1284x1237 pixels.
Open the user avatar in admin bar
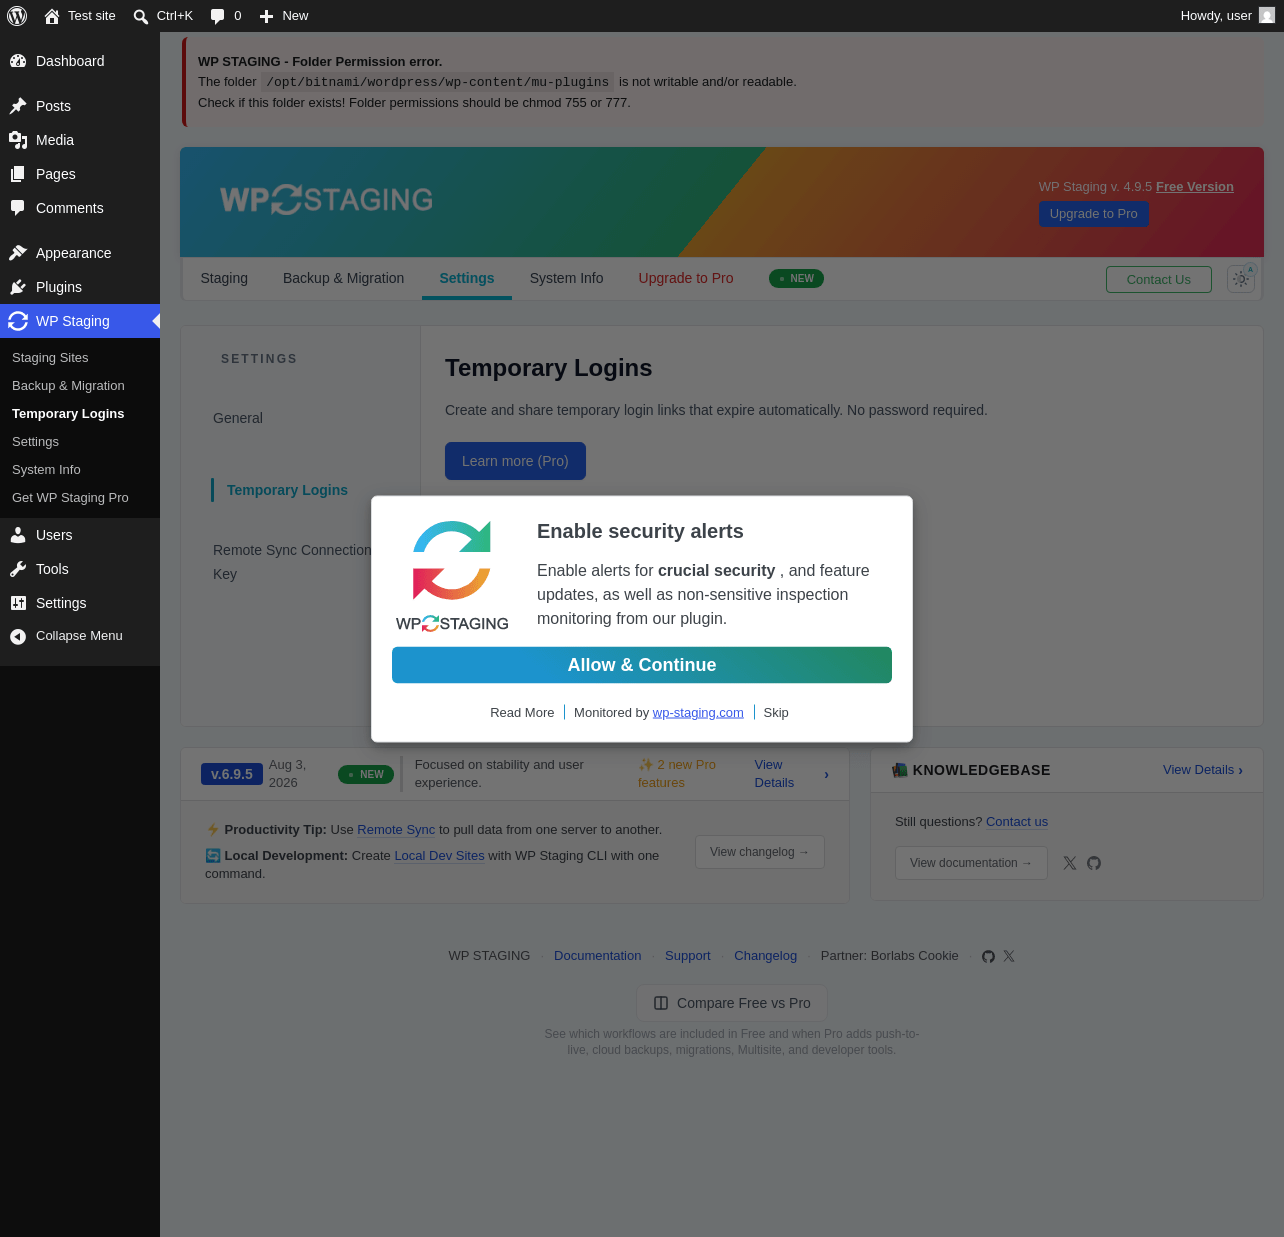(1267, 15)
